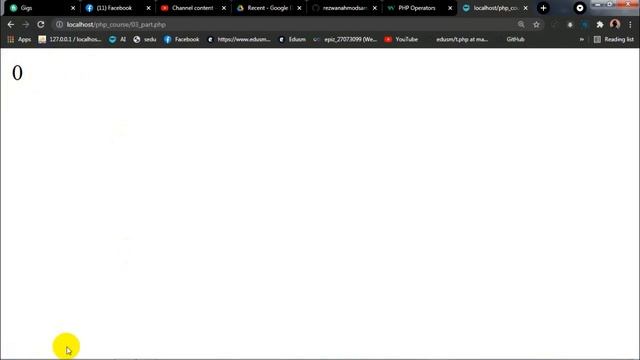Open the epiz_27073099 bookmark
This screenshot has width=640, height=360.
tap(345, 40)
